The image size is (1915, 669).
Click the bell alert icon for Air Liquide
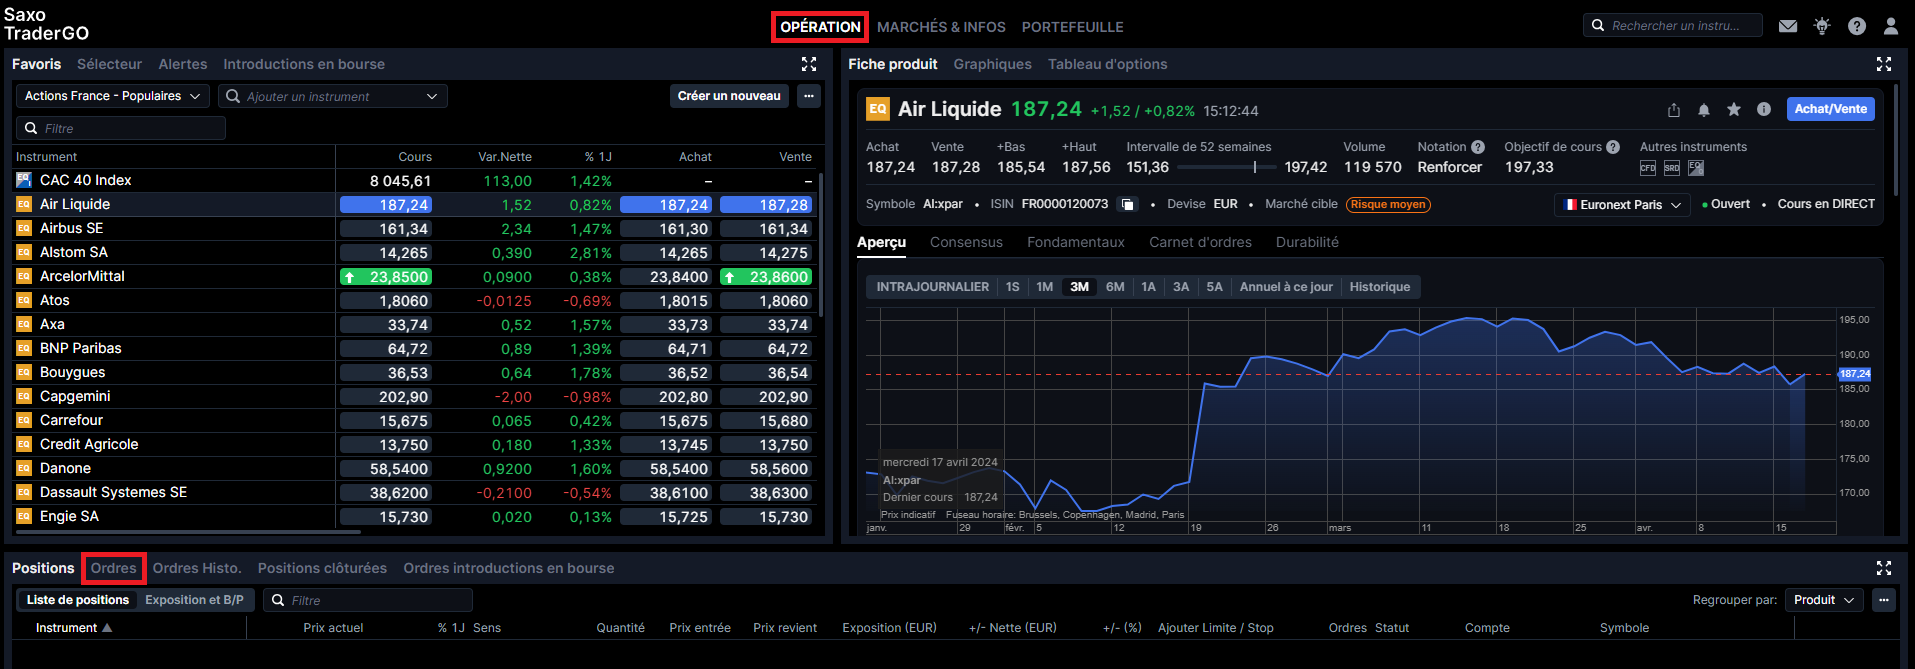1704,110
